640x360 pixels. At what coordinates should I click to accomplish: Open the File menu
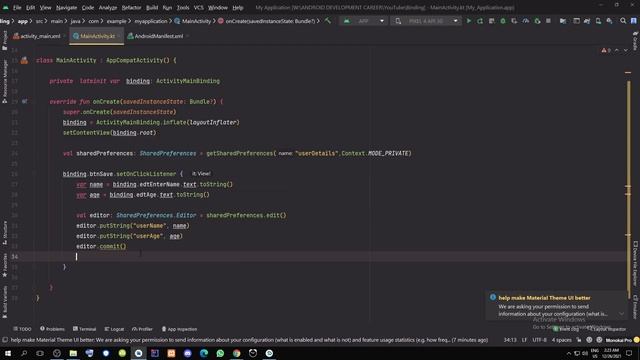(x=17, y=7)
